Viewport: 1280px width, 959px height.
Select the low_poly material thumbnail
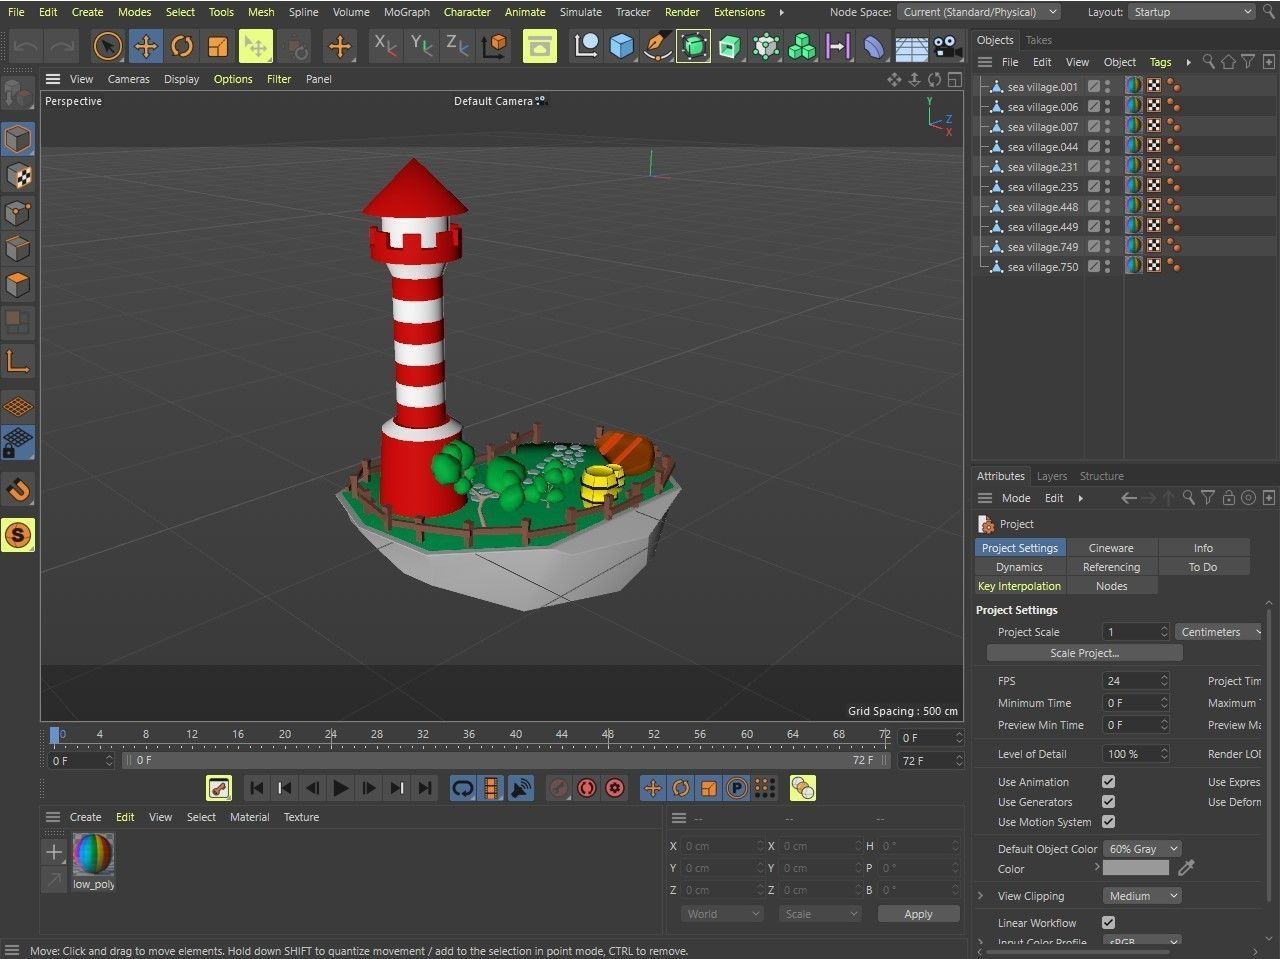coord(93,854)
